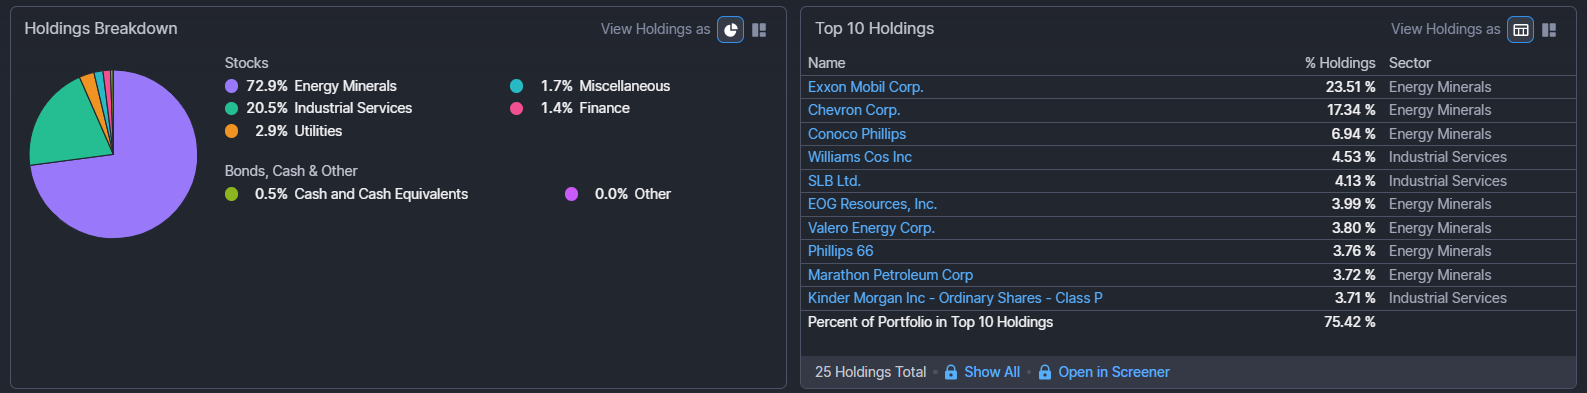
Task: Click the 3.72 % holdings value
Action: [x=1354, y=275]
